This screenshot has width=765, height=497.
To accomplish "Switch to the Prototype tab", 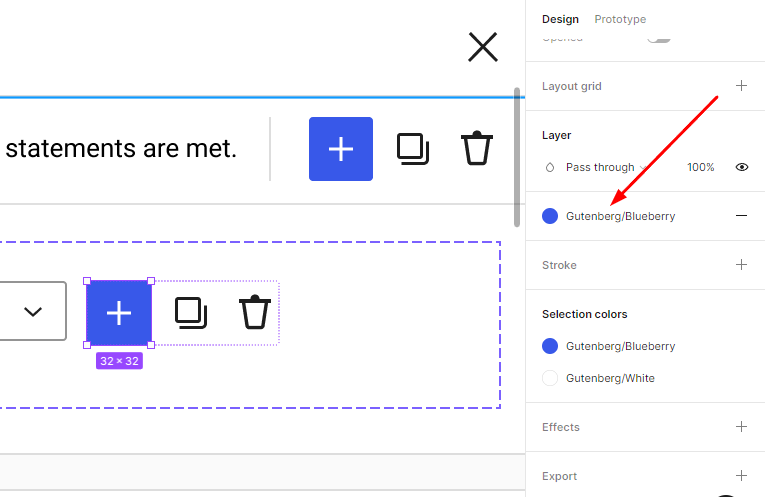I will [x=620, y=19].
